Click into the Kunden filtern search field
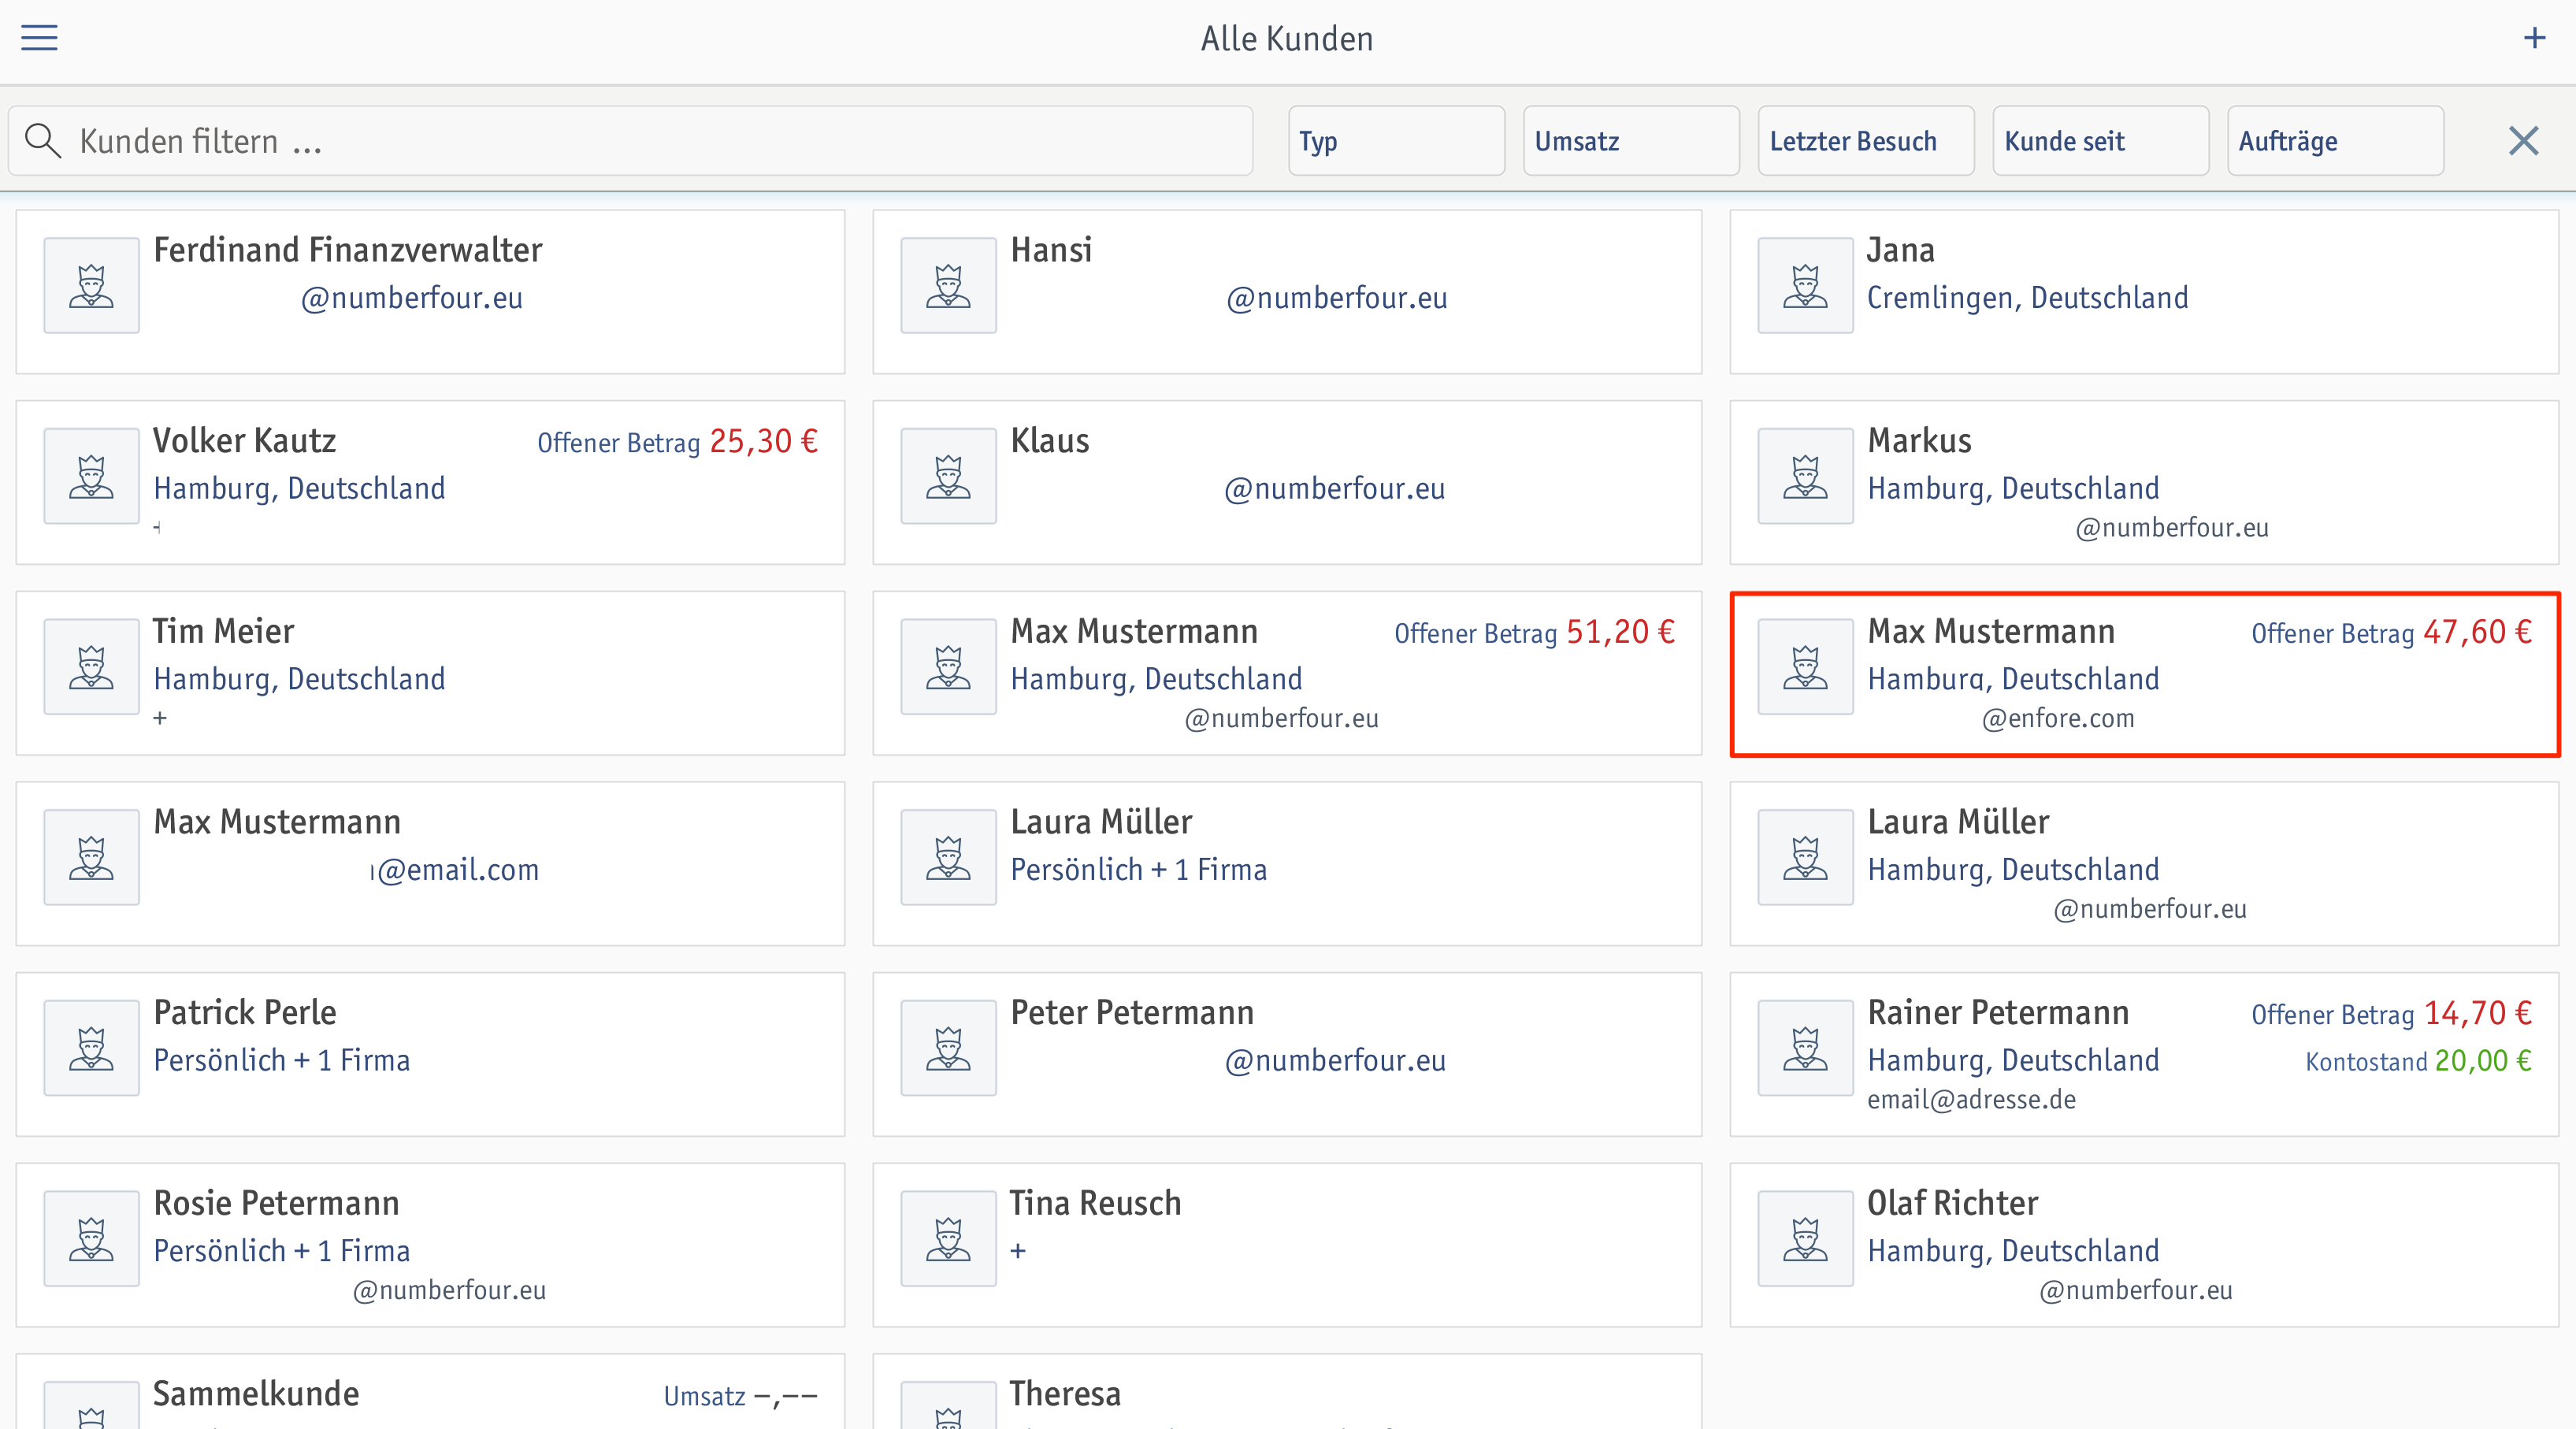The width and height of the screenshot is (2576, 1429). 630,141
